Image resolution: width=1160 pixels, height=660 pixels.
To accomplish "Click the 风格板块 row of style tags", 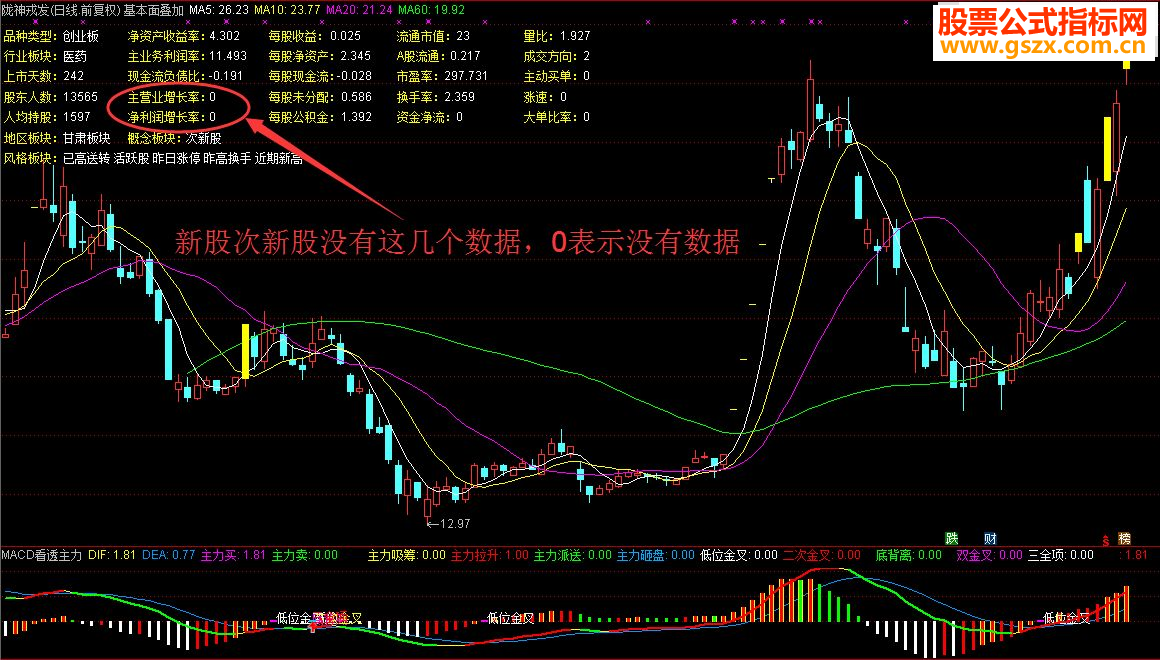I will 153,158.
